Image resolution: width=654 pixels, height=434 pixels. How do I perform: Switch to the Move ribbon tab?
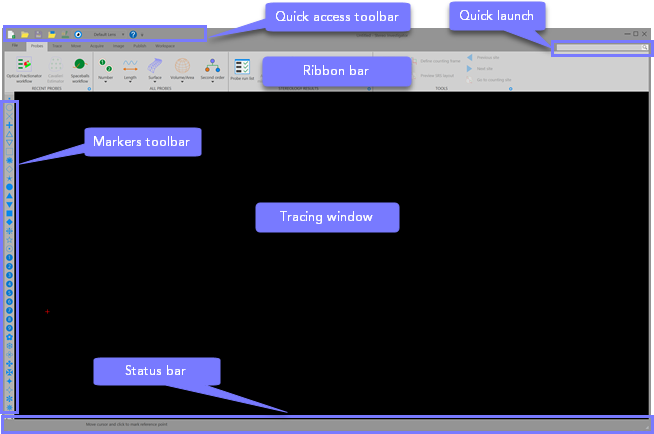[x=76, y=46]
